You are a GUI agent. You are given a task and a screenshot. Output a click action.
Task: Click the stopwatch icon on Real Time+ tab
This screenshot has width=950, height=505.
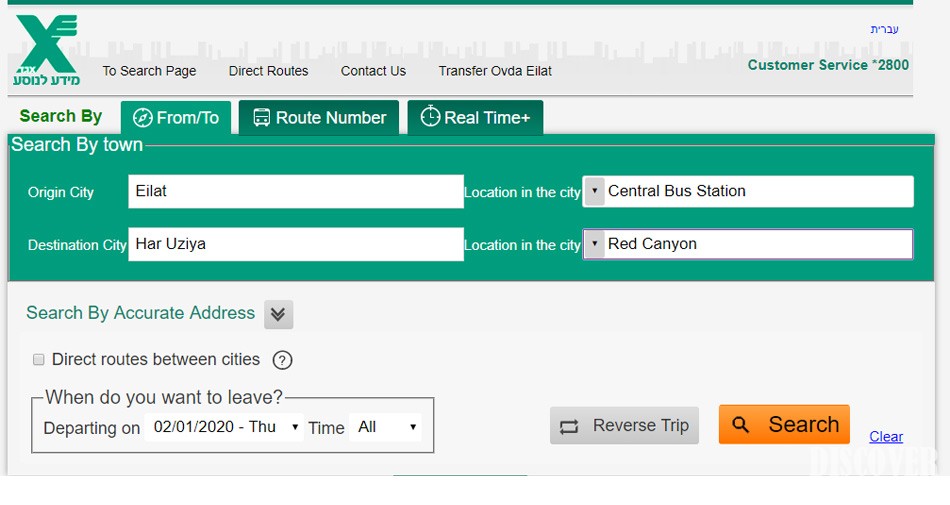point(430,117)
